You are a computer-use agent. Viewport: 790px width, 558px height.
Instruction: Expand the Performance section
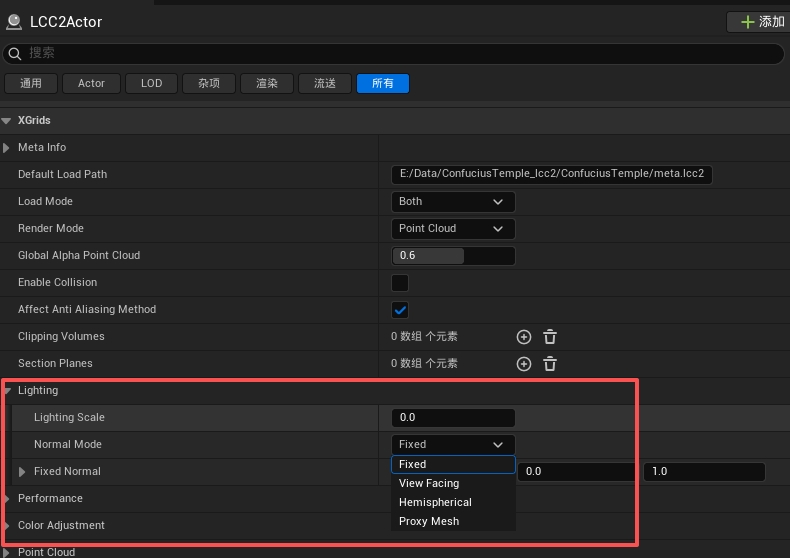[7, 499]
